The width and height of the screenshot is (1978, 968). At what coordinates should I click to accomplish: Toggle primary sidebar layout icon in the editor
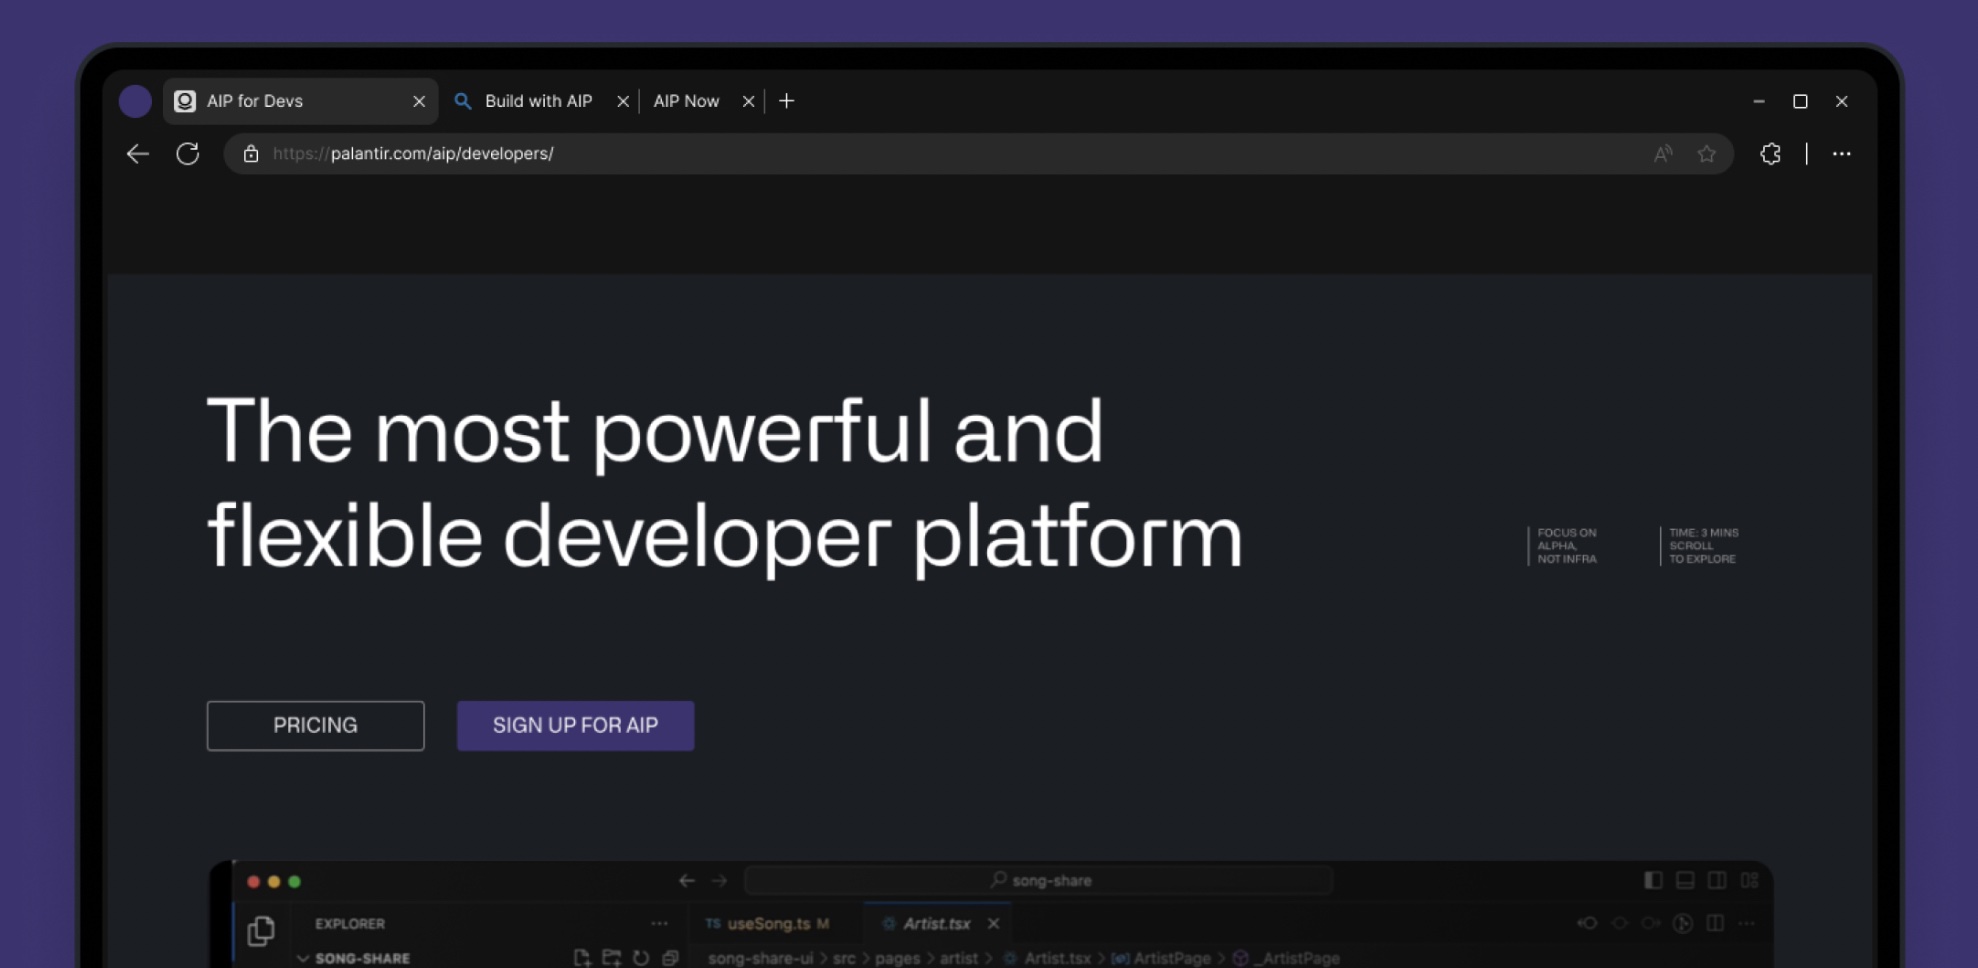(1653, 880)
